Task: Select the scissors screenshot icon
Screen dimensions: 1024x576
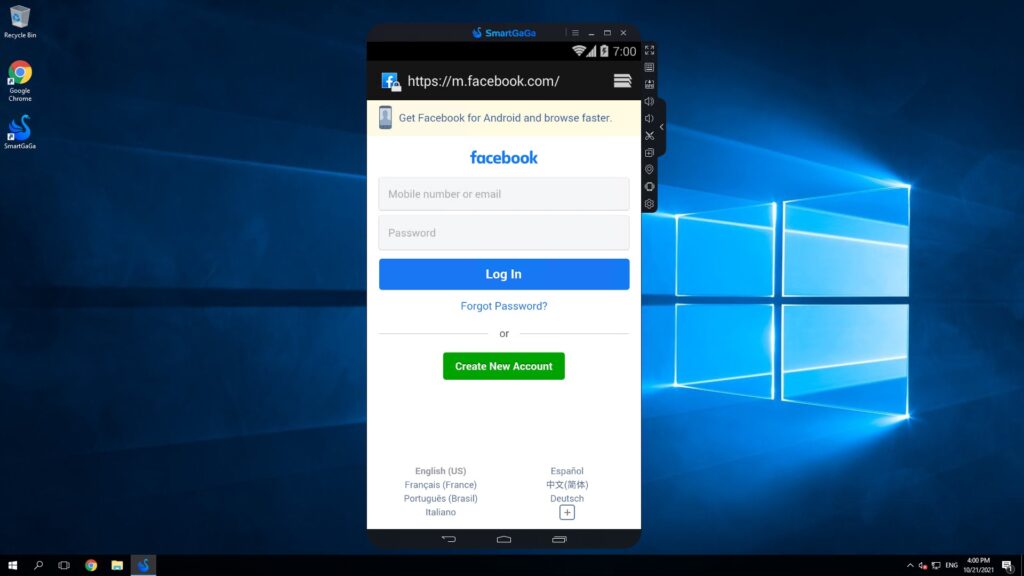Action: tap(649, 135)
